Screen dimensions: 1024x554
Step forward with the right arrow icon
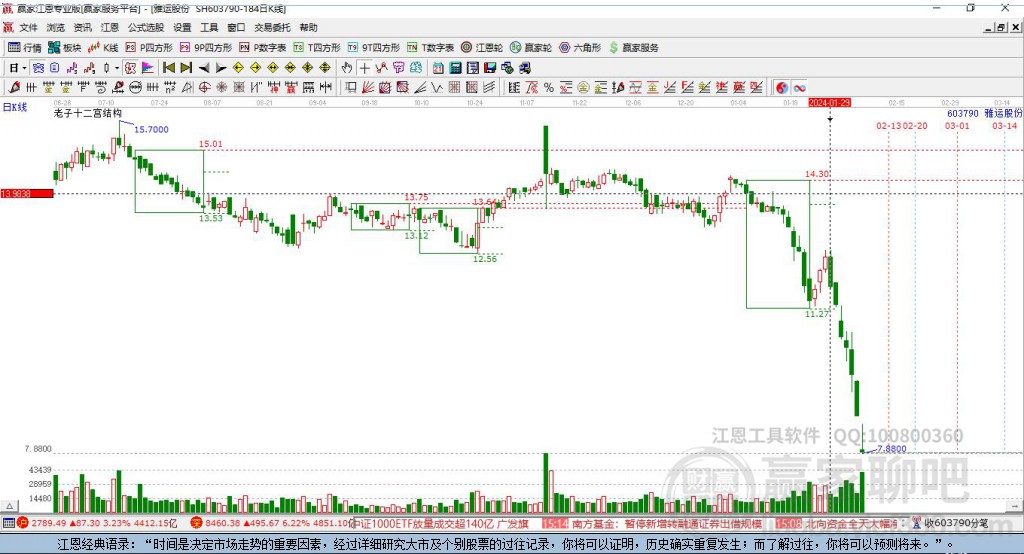pyautogui.click(x=221, y=68)
